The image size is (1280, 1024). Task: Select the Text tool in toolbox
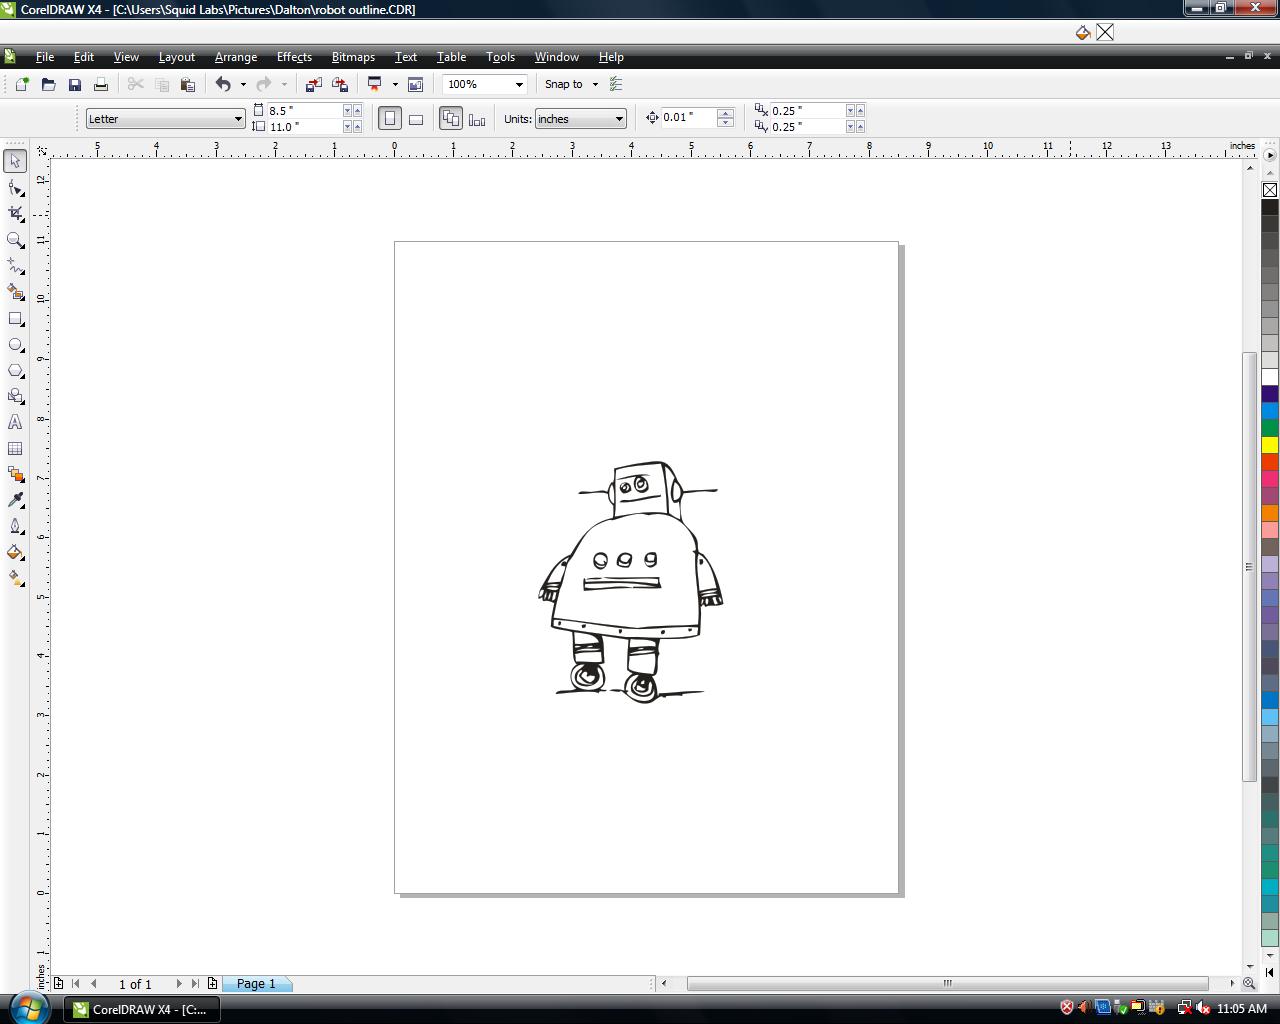pos(15,423)
